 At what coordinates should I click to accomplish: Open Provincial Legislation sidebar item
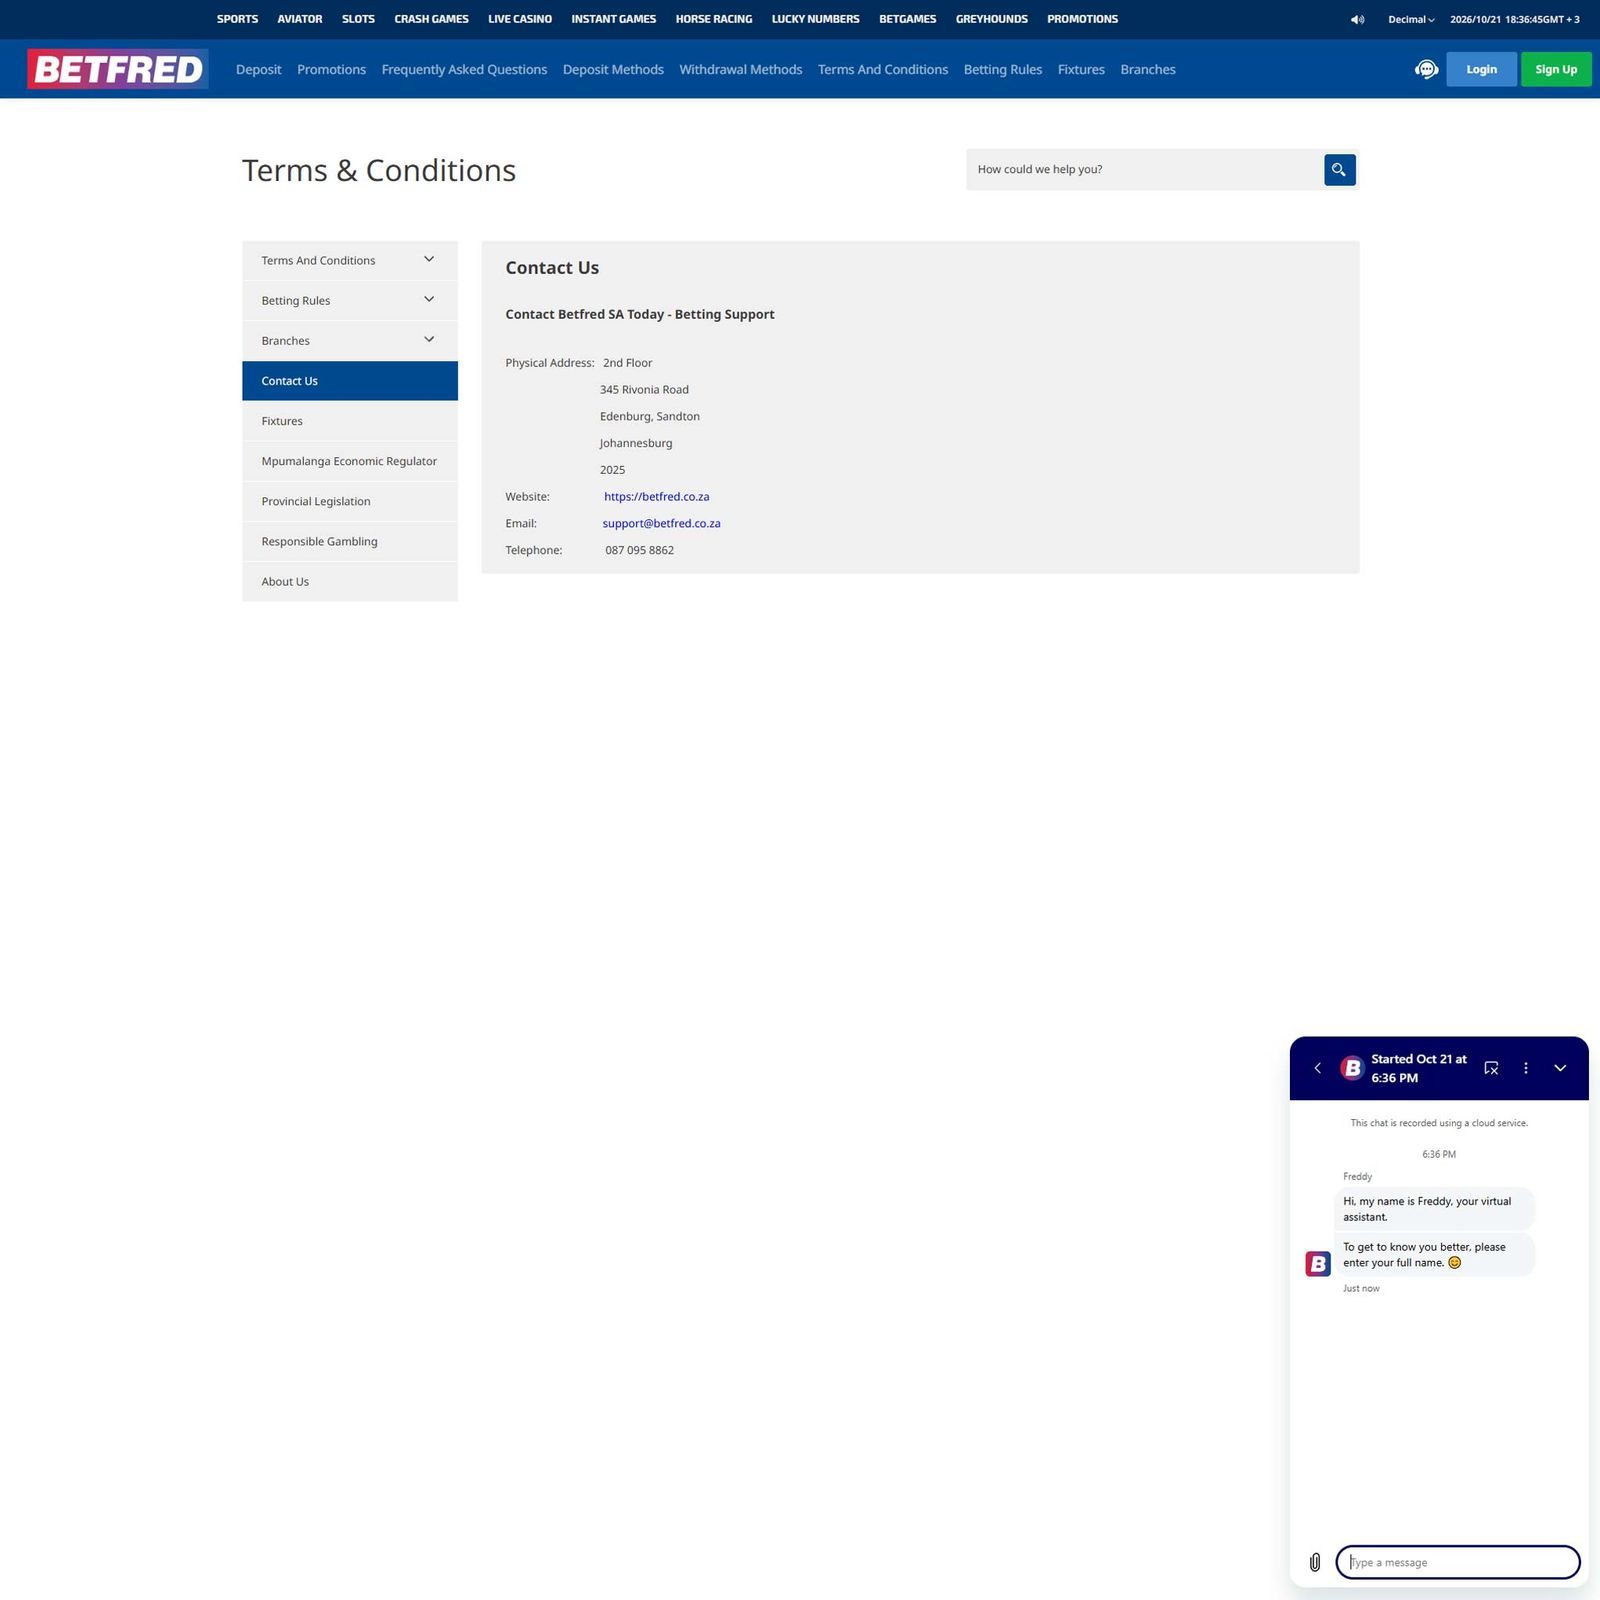350,501
